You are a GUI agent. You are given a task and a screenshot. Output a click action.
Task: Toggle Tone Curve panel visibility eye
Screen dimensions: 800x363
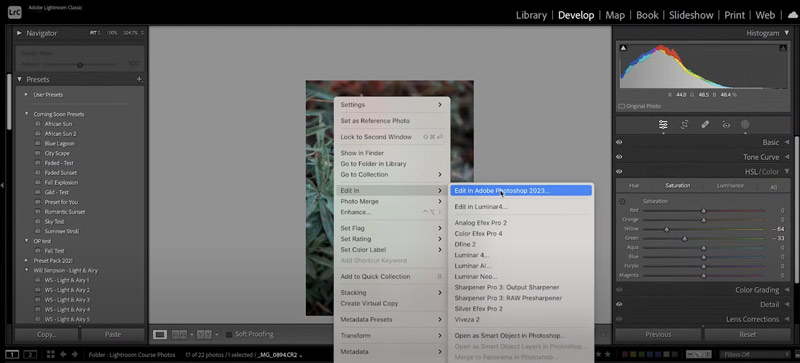click(x=619, y=157)
